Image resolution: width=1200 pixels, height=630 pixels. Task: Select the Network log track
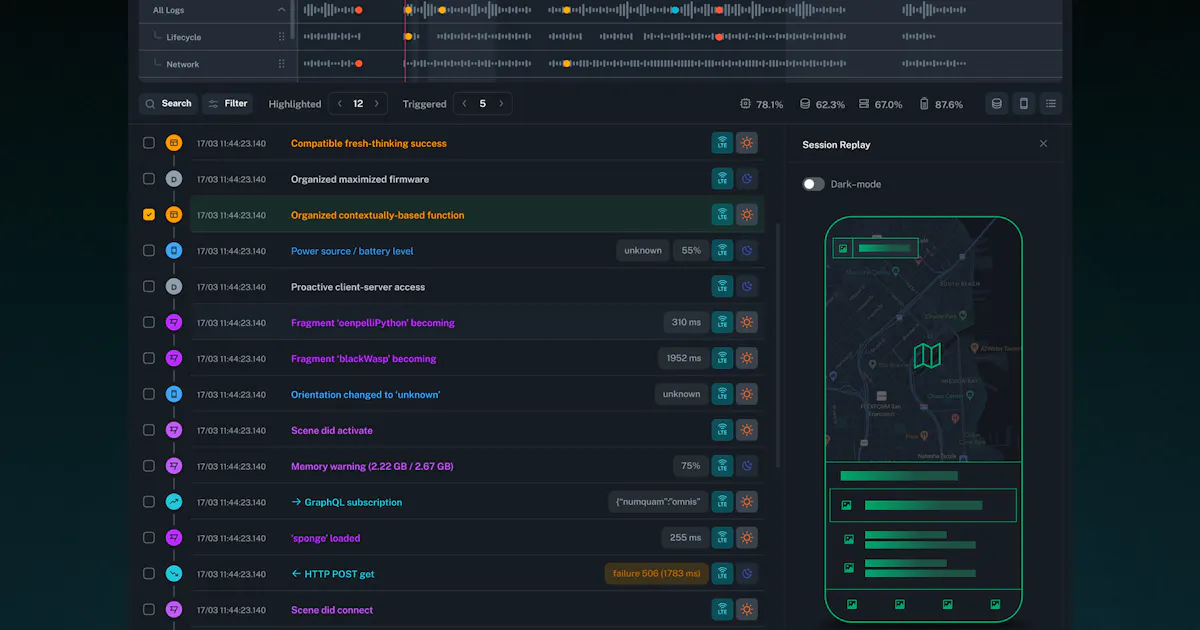pyautogui.click(x=182, y=64)
